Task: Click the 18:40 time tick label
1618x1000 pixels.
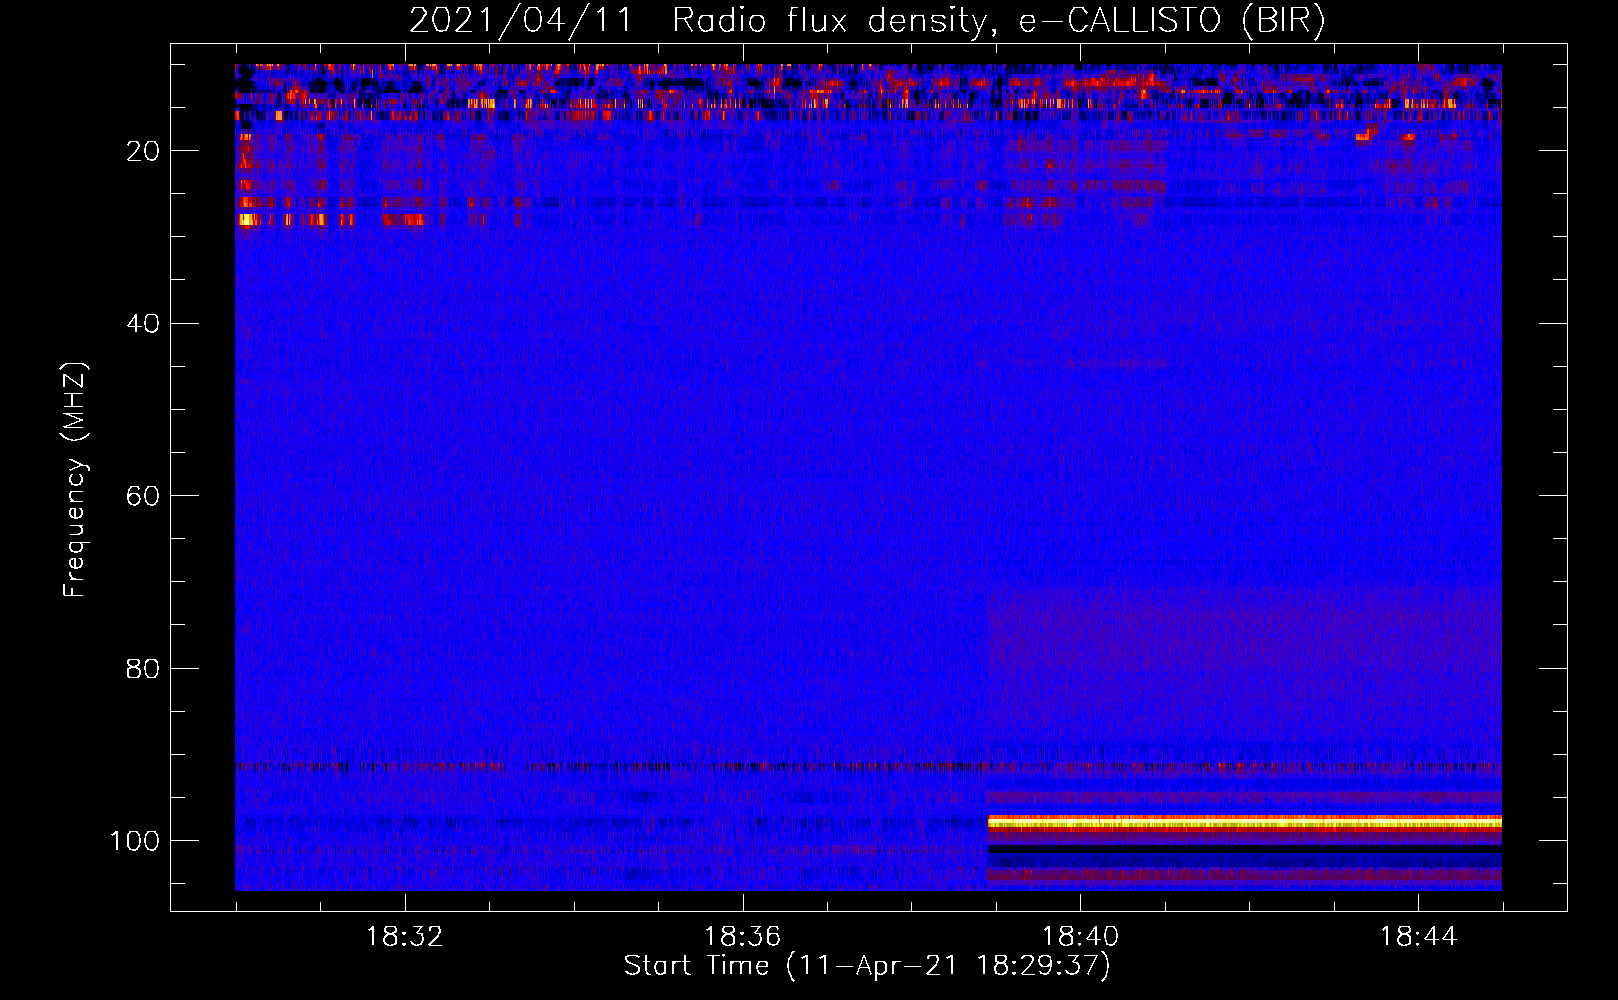Action: click(1080, 937)
